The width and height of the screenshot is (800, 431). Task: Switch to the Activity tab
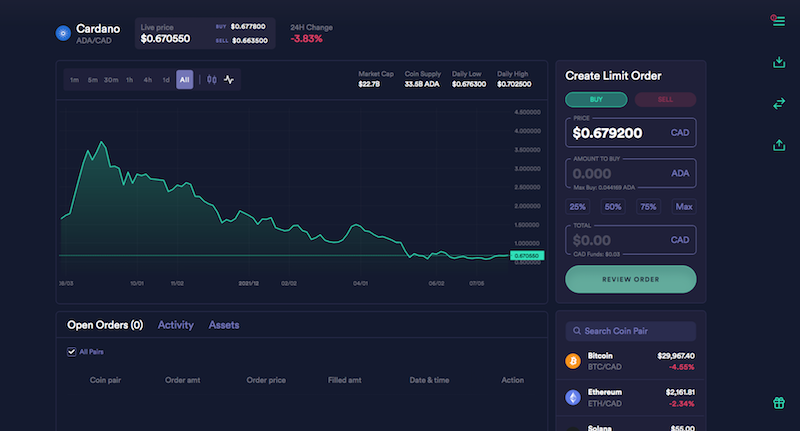tap(176, 325)
